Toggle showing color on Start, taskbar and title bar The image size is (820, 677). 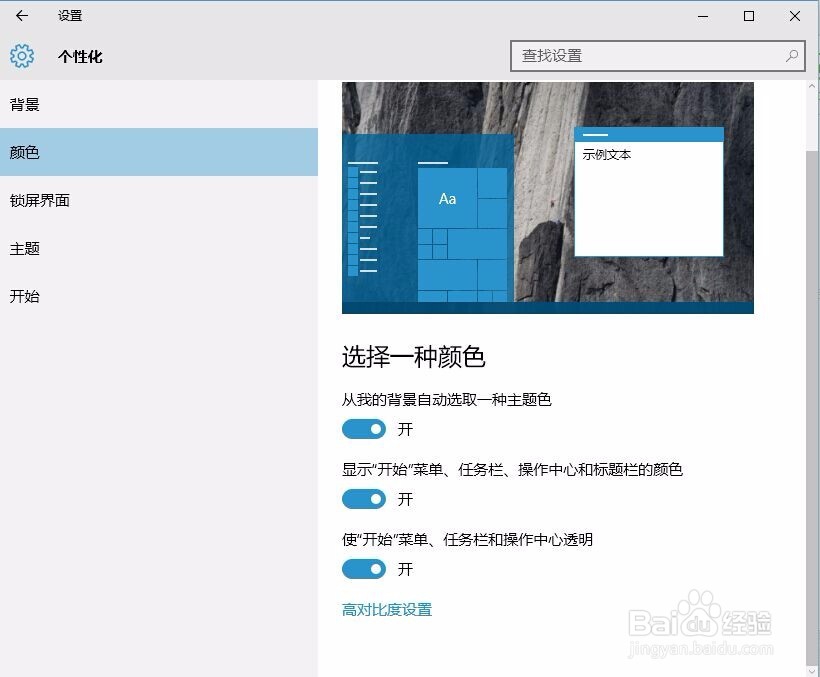(x=363, y=498)
